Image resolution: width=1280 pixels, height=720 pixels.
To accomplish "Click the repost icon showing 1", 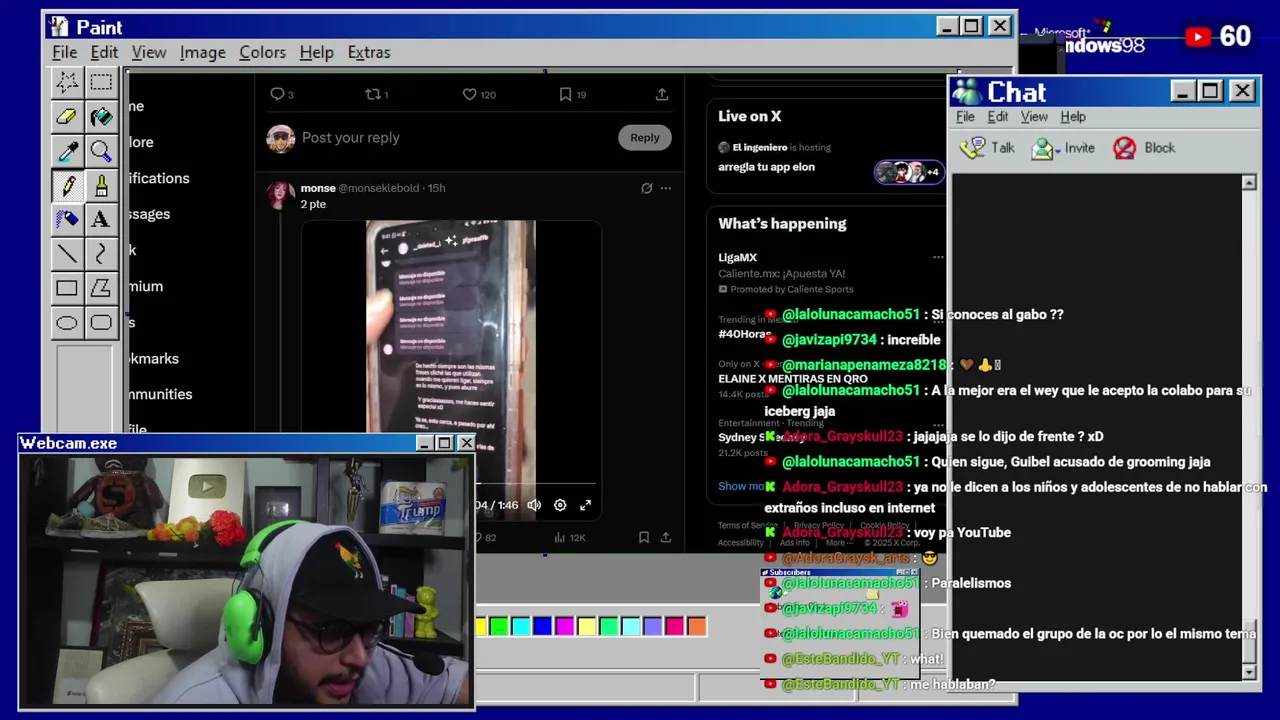I will pos(372,94).
